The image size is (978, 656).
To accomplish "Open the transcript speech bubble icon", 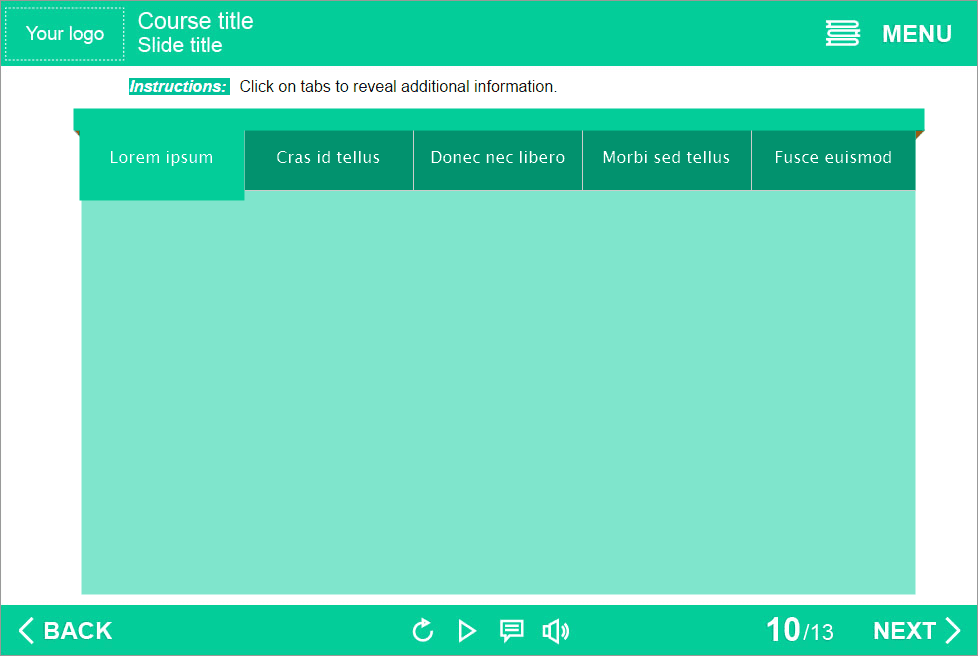I will (511, 631).
